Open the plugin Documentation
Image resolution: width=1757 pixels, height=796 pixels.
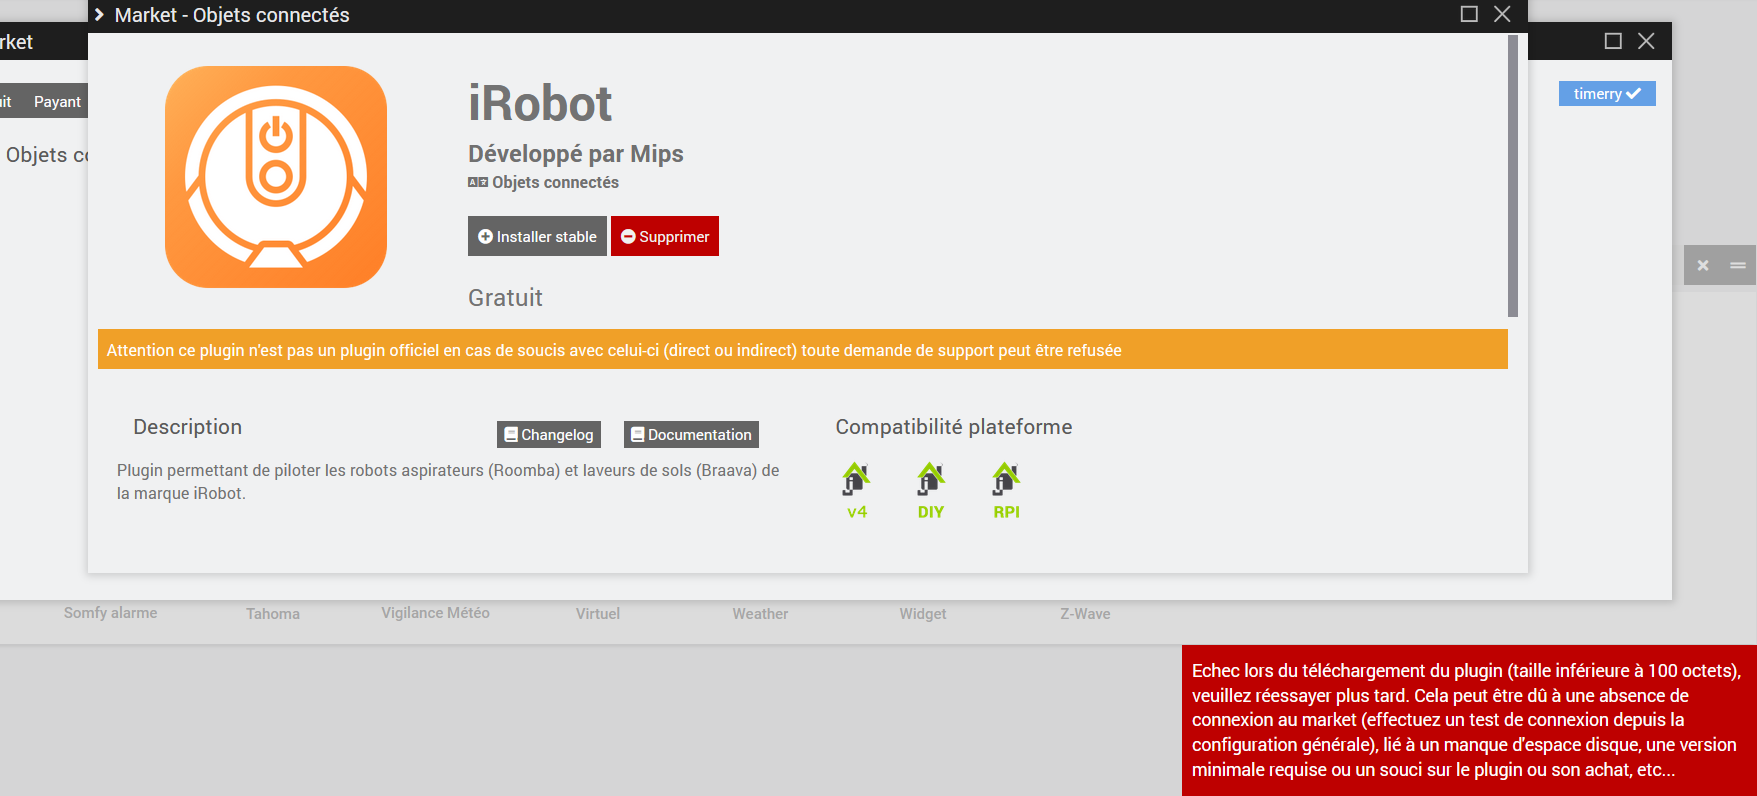[691, 434]
